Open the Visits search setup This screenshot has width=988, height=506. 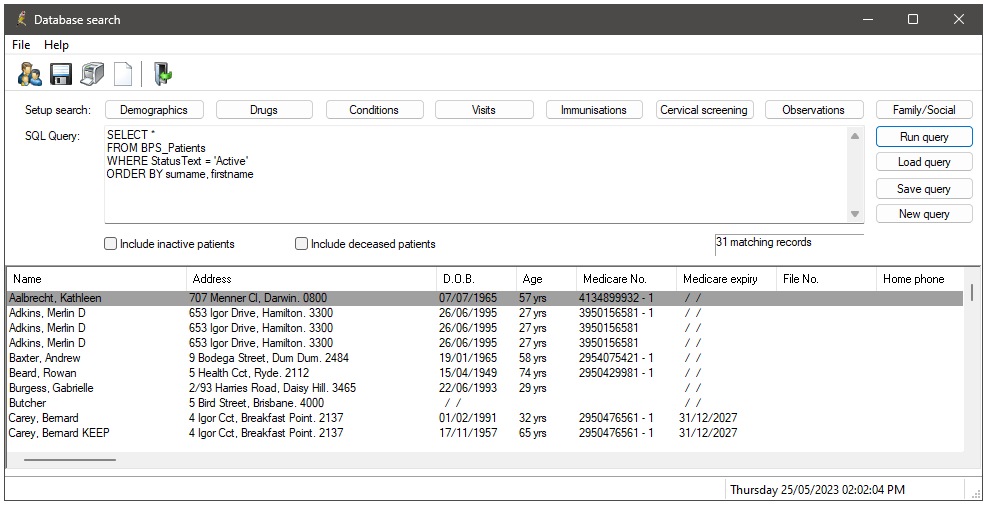[484, 110]
